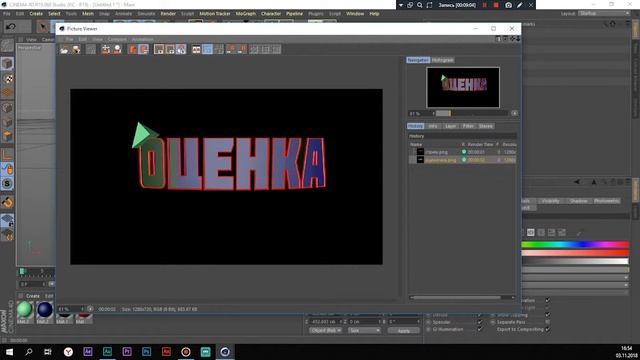Select the live selection cursor tool
Image resolution: width=640 pixels, height=360 pixels.
[x=42, y=27]
